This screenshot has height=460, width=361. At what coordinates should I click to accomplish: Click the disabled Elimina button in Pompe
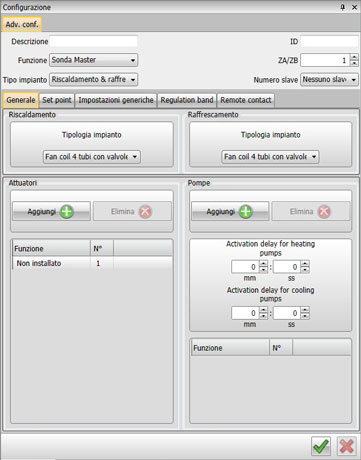click(311, 211)
